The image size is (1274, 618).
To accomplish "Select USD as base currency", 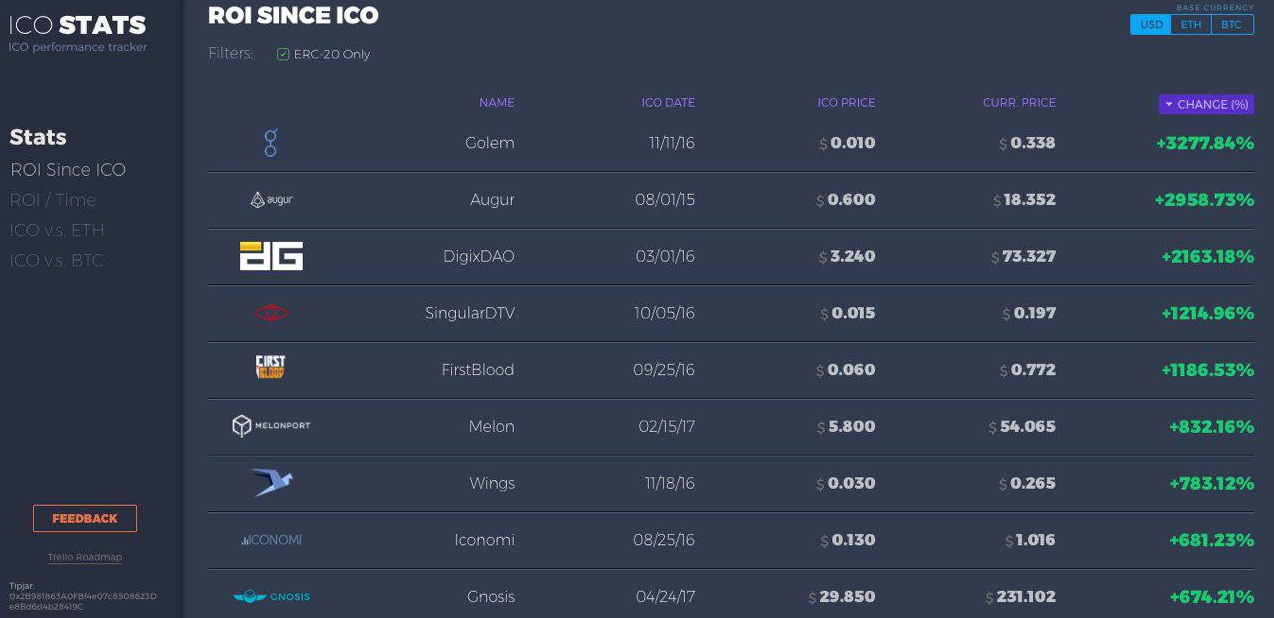I will 1151,24.
